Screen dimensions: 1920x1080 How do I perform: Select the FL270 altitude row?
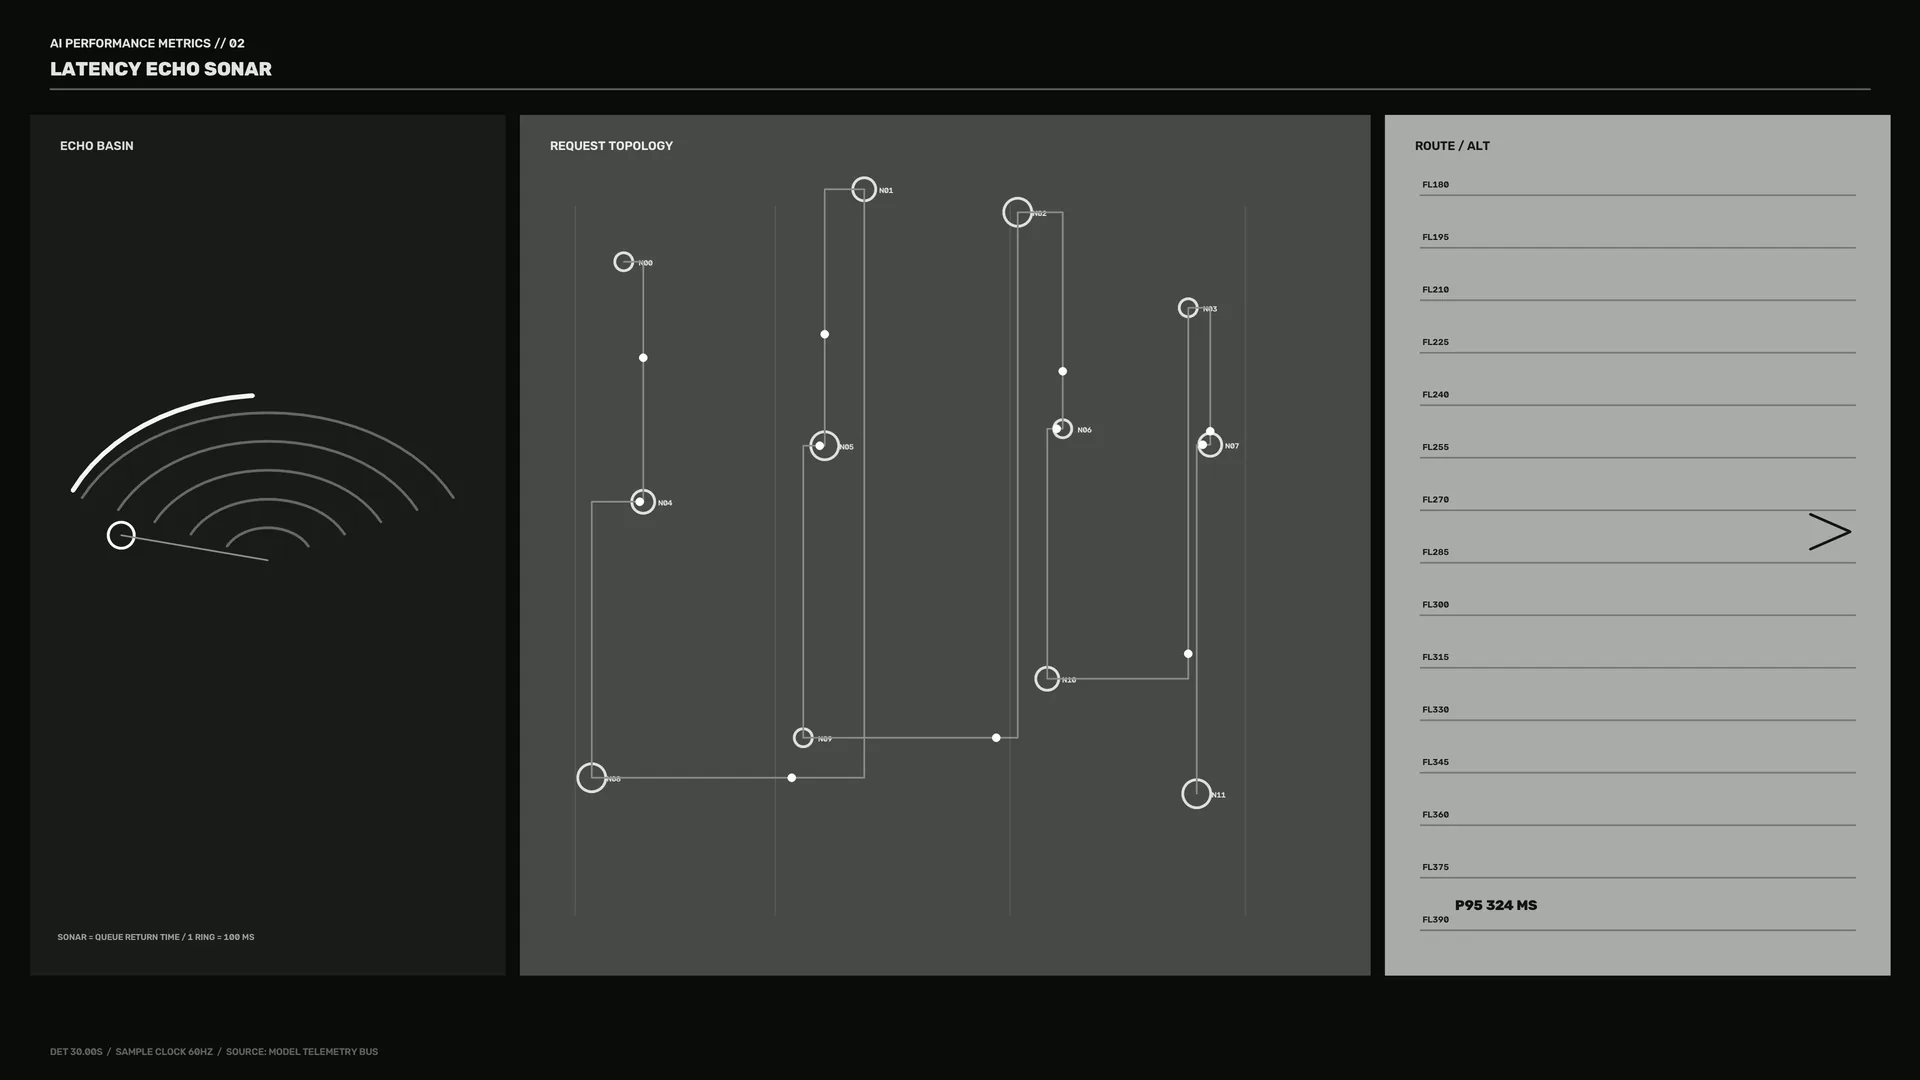(x=1637, y=502)
